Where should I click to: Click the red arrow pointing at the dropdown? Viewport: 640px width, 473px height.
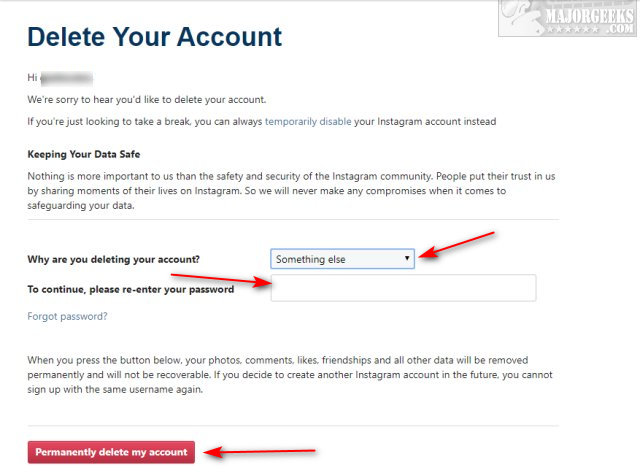458,246
